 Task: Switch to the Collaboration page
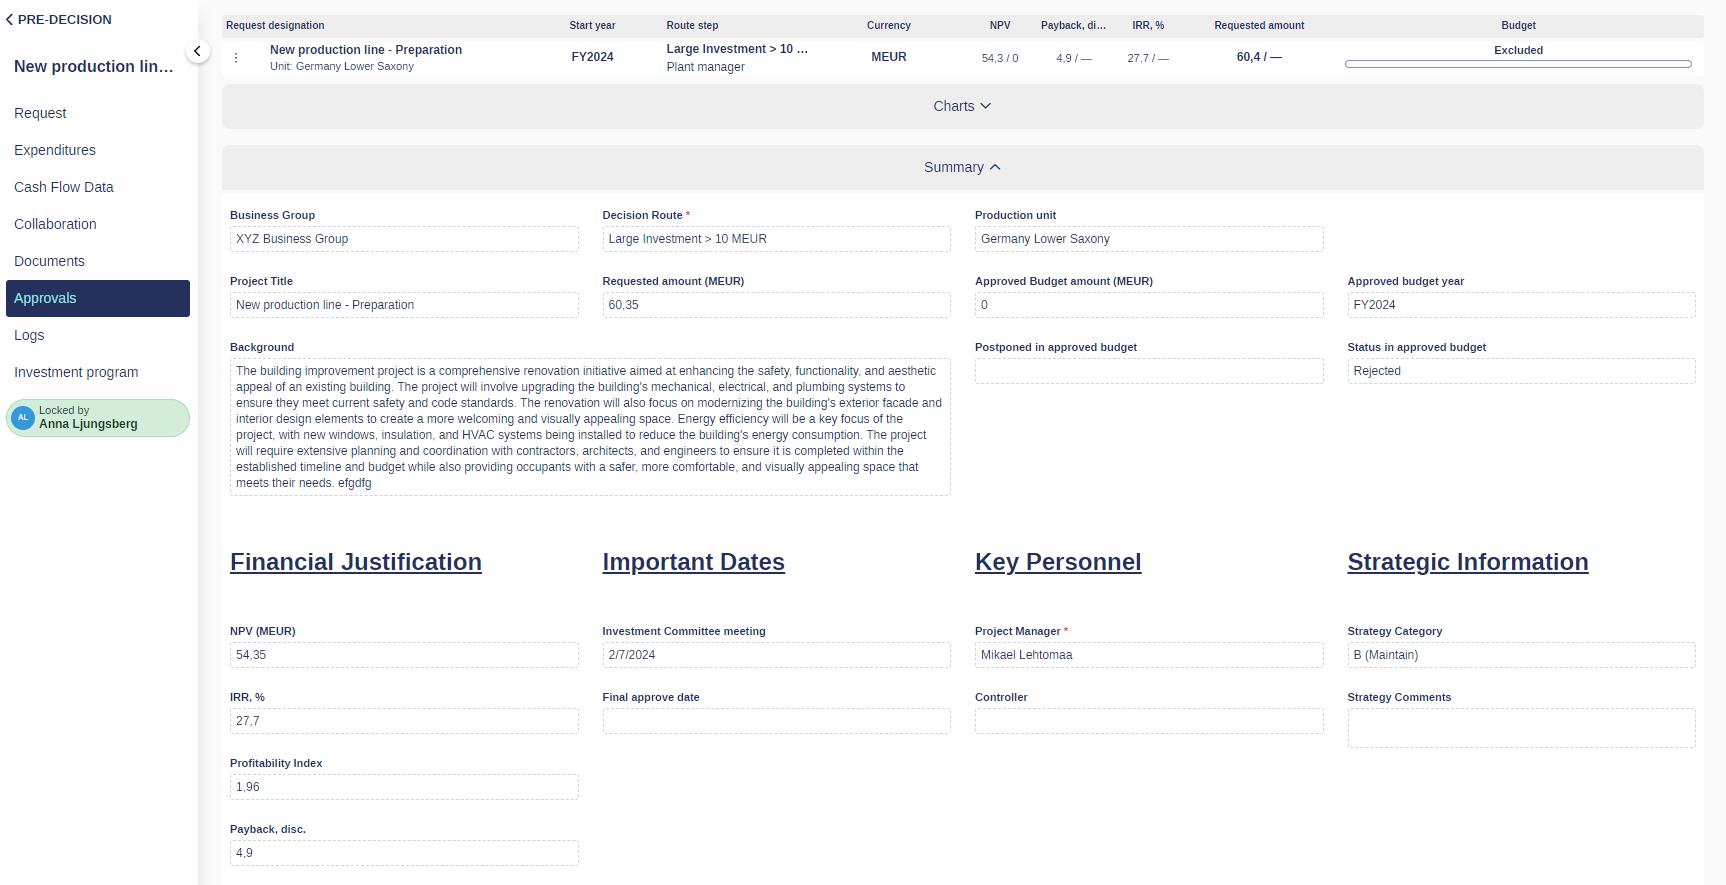(55, 224)
